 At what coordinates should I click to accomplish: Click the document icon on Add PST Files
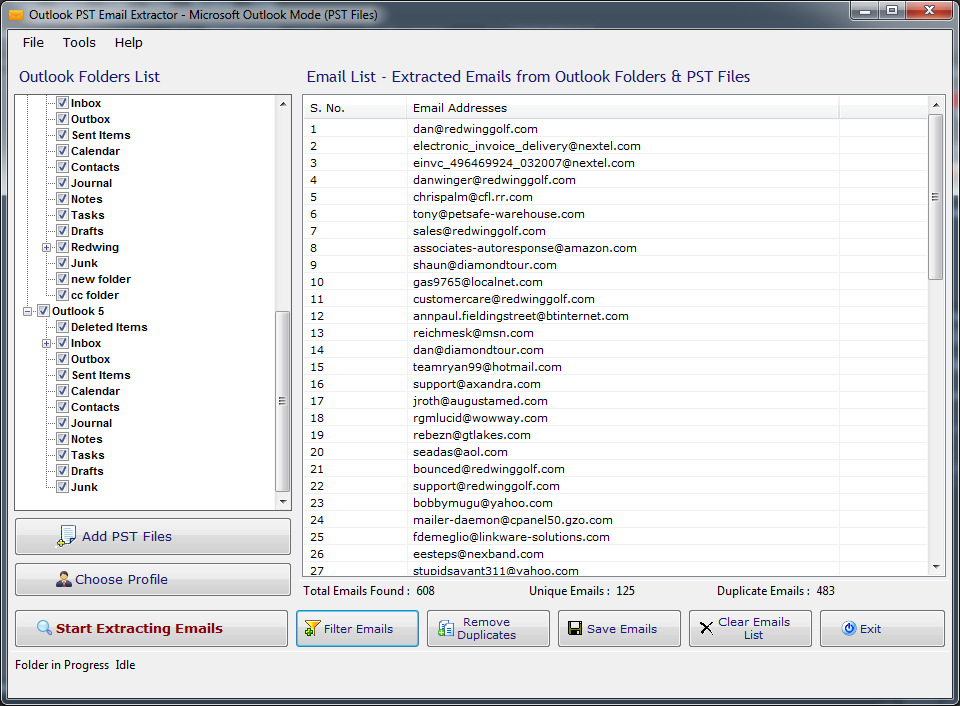(66, 536)
